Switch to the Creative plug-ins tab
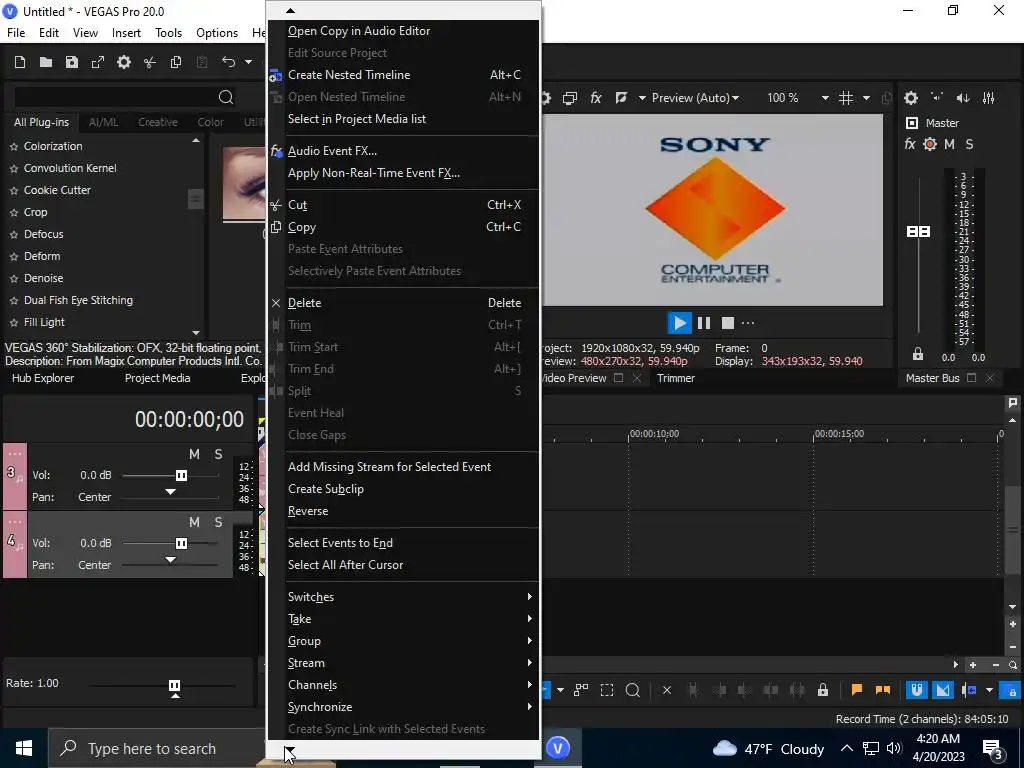 point(158,122)
